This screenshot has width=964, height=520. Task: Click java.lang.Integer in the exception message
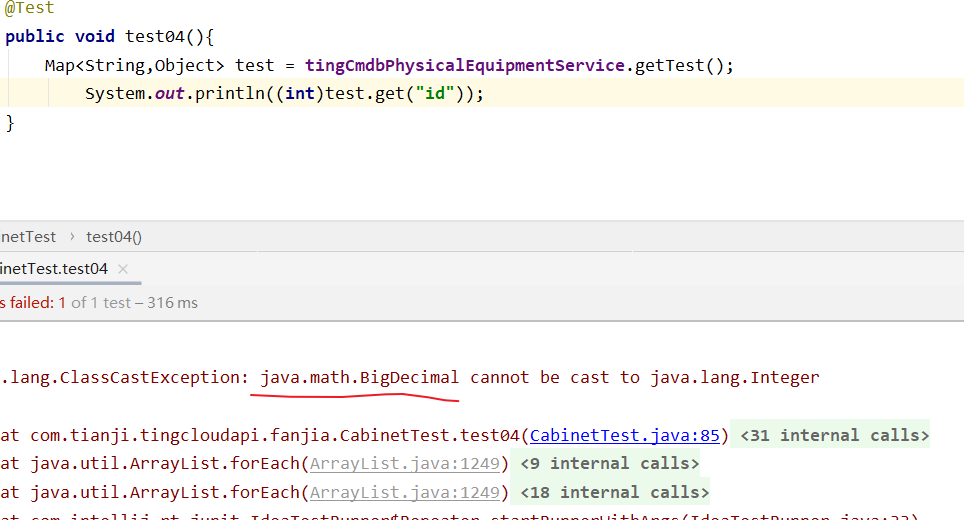pos(735,377)
